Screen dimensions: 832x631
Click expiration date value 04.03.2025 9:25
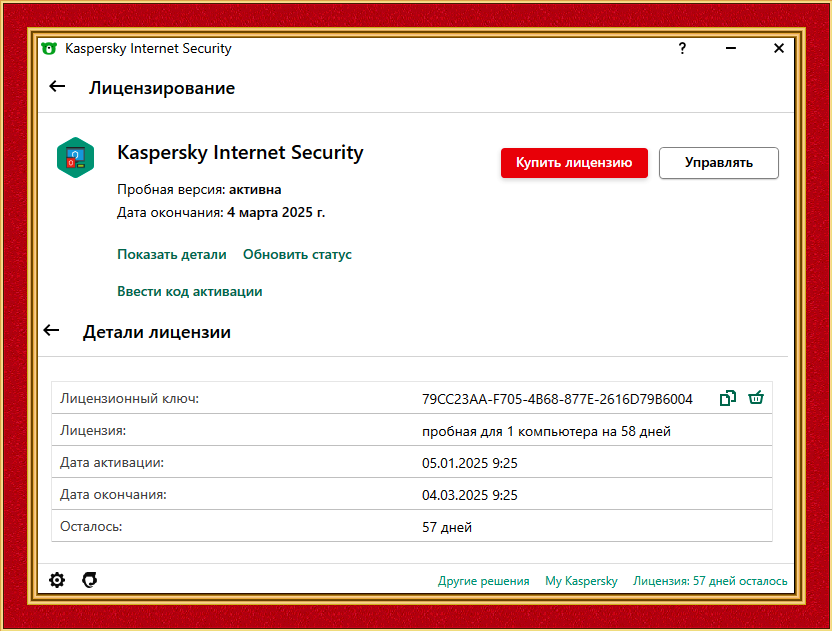tap(470, 495)
